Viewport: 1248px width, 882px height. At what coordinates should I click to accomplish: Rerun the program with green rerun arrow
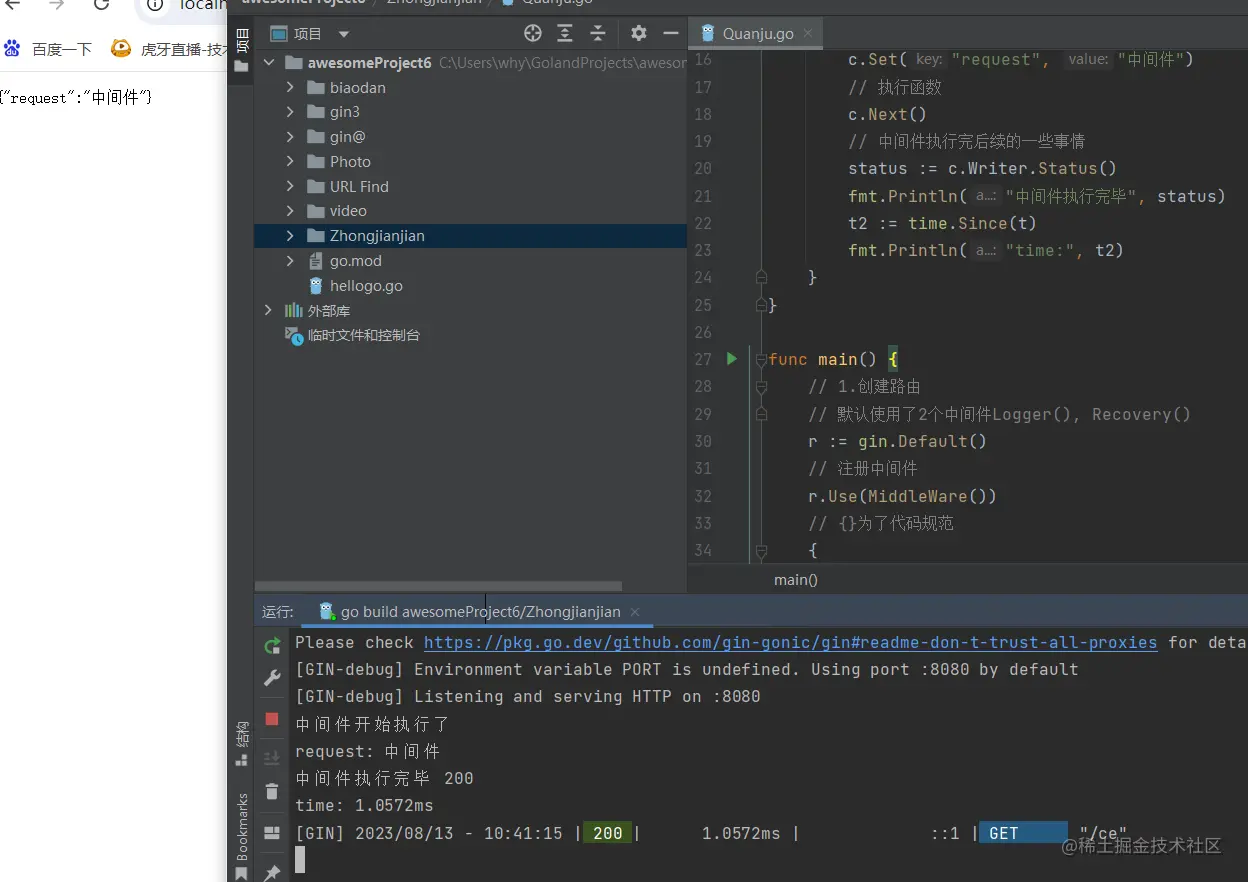pos(272,646)
